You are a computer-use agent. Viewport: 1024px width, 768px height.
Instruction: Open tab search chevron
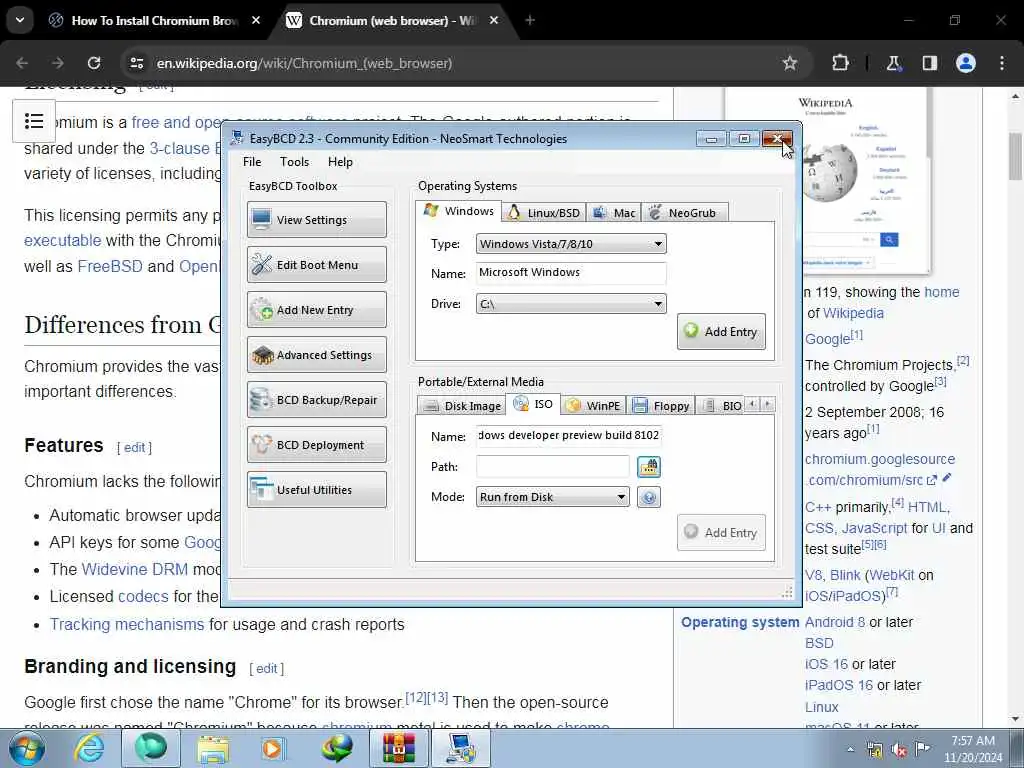tap(20, 20)
